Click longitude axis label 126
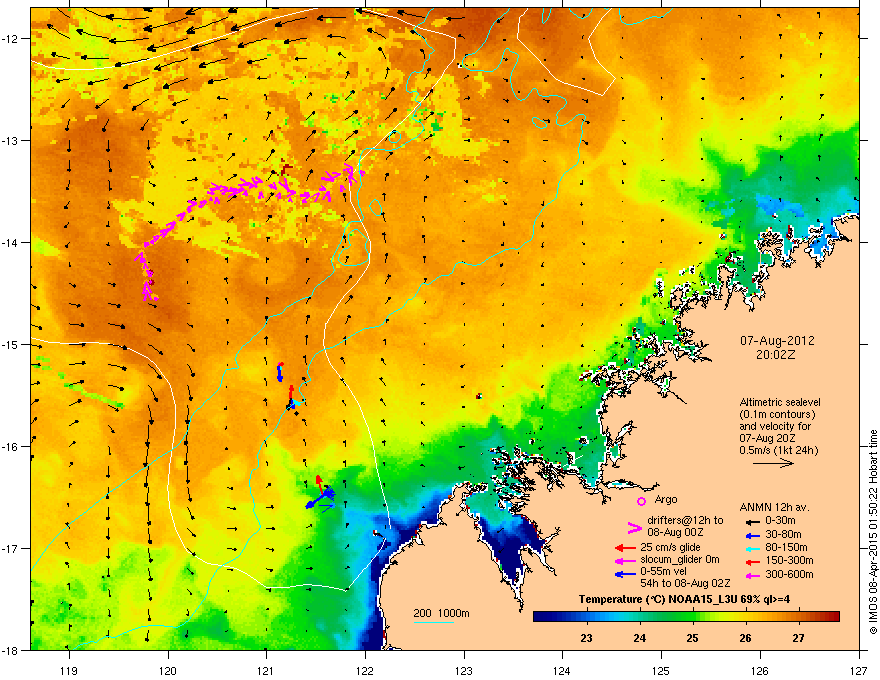 click(x=760, y=670)
